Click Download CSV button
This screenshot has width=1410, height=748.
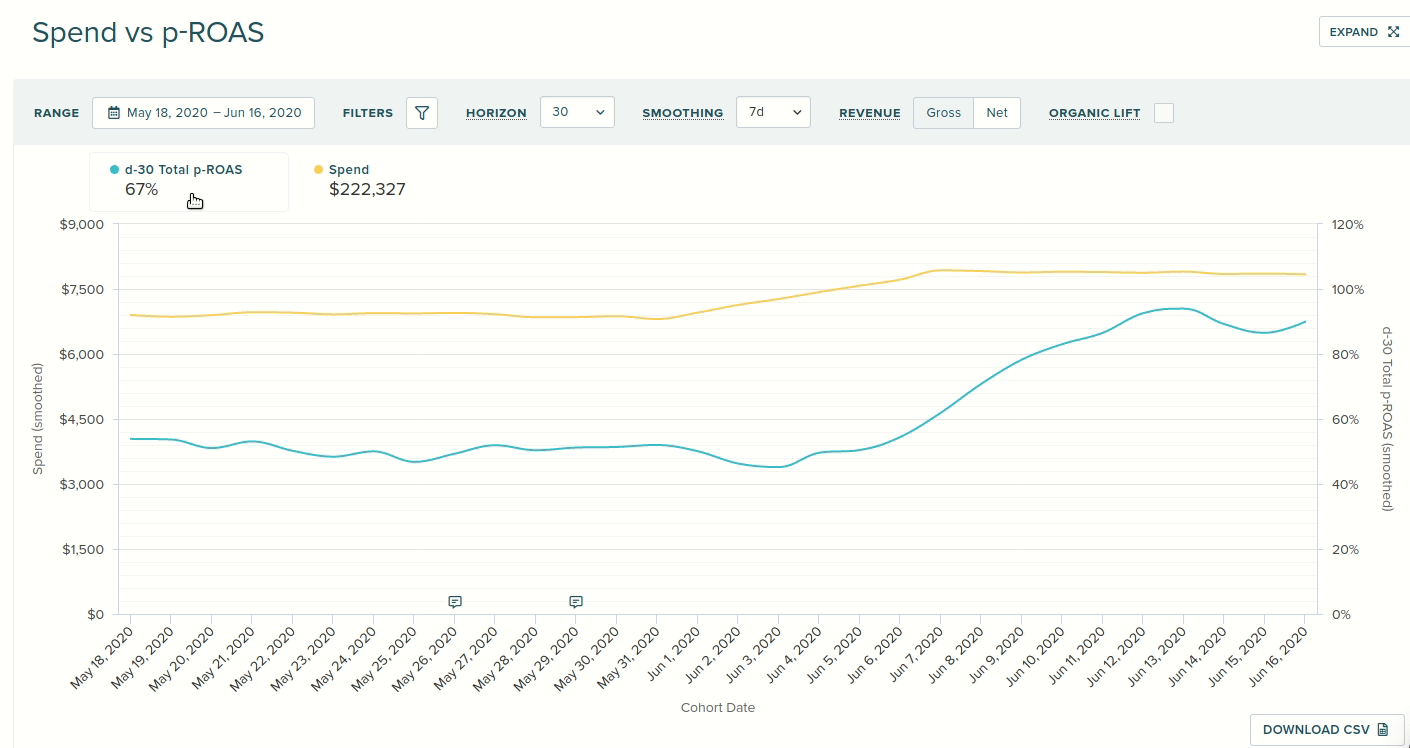1327,730
